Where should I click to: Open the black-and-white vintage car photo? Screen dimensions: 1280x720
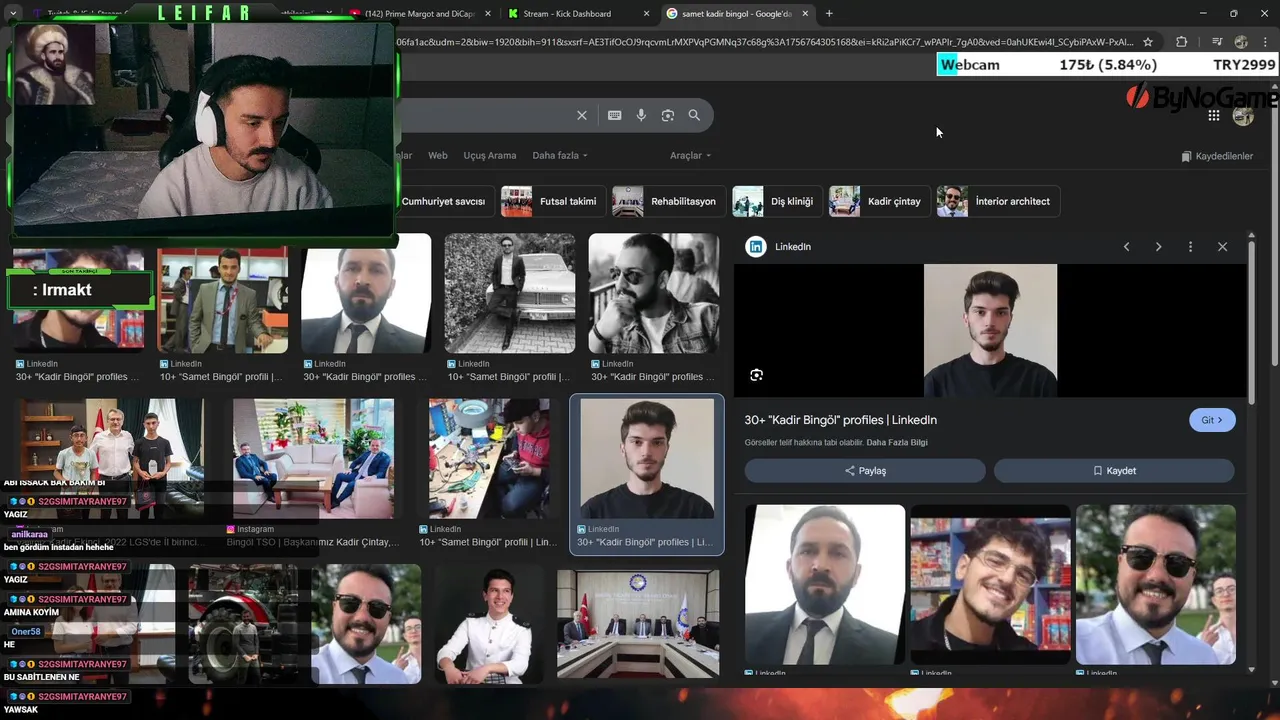510,293
